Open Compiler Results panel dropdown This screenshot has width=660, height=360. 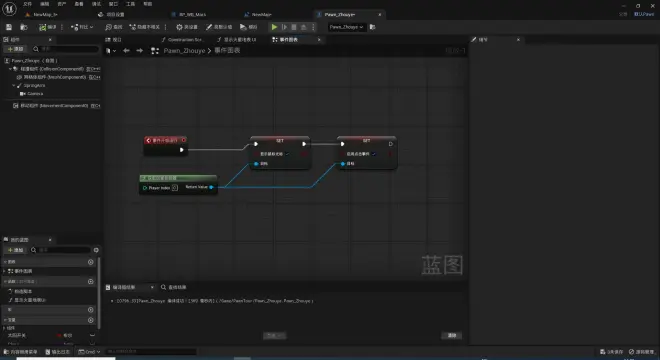point(152,287)
